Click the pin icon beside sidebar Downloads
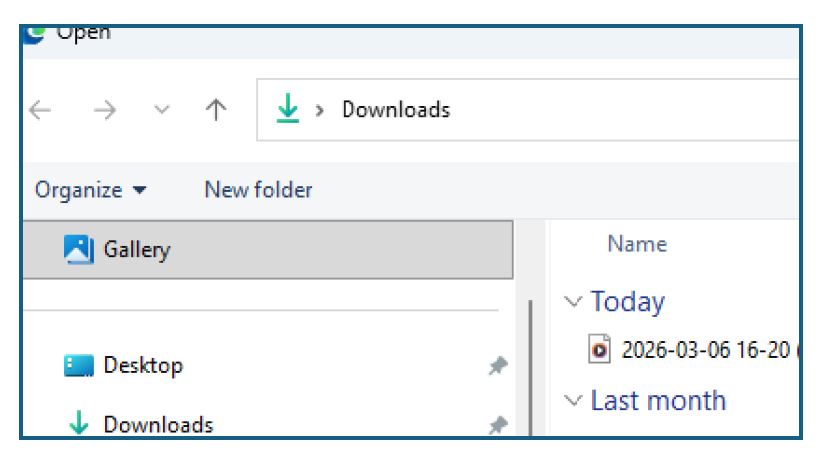This screenshot has height=456, width=825. point(496,427)
